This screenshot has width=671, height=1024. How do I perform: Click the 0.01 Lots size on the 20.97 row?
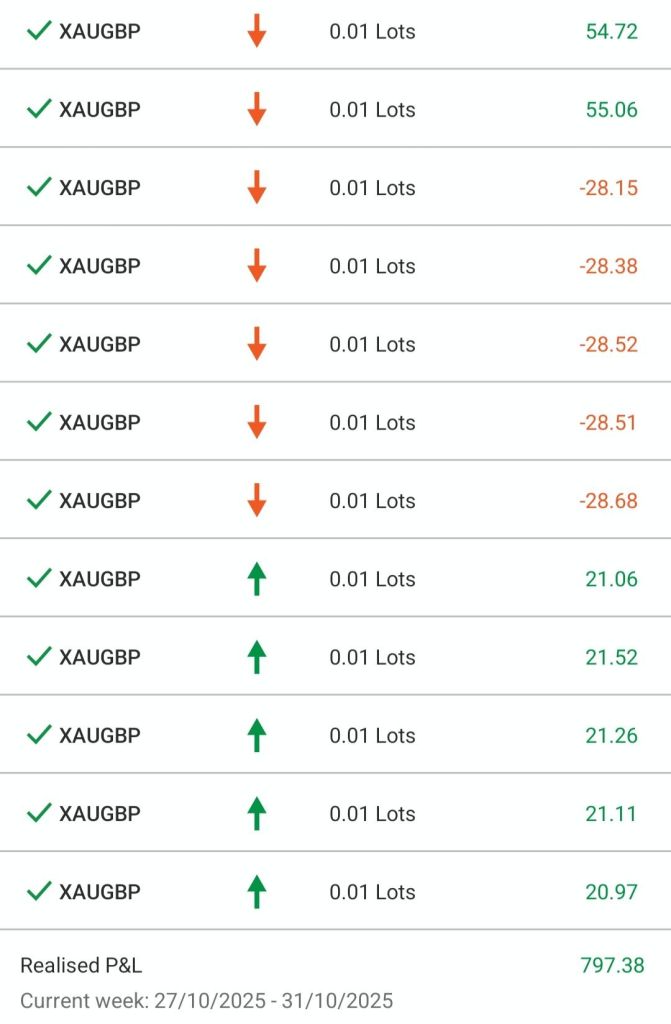[372, 892]
